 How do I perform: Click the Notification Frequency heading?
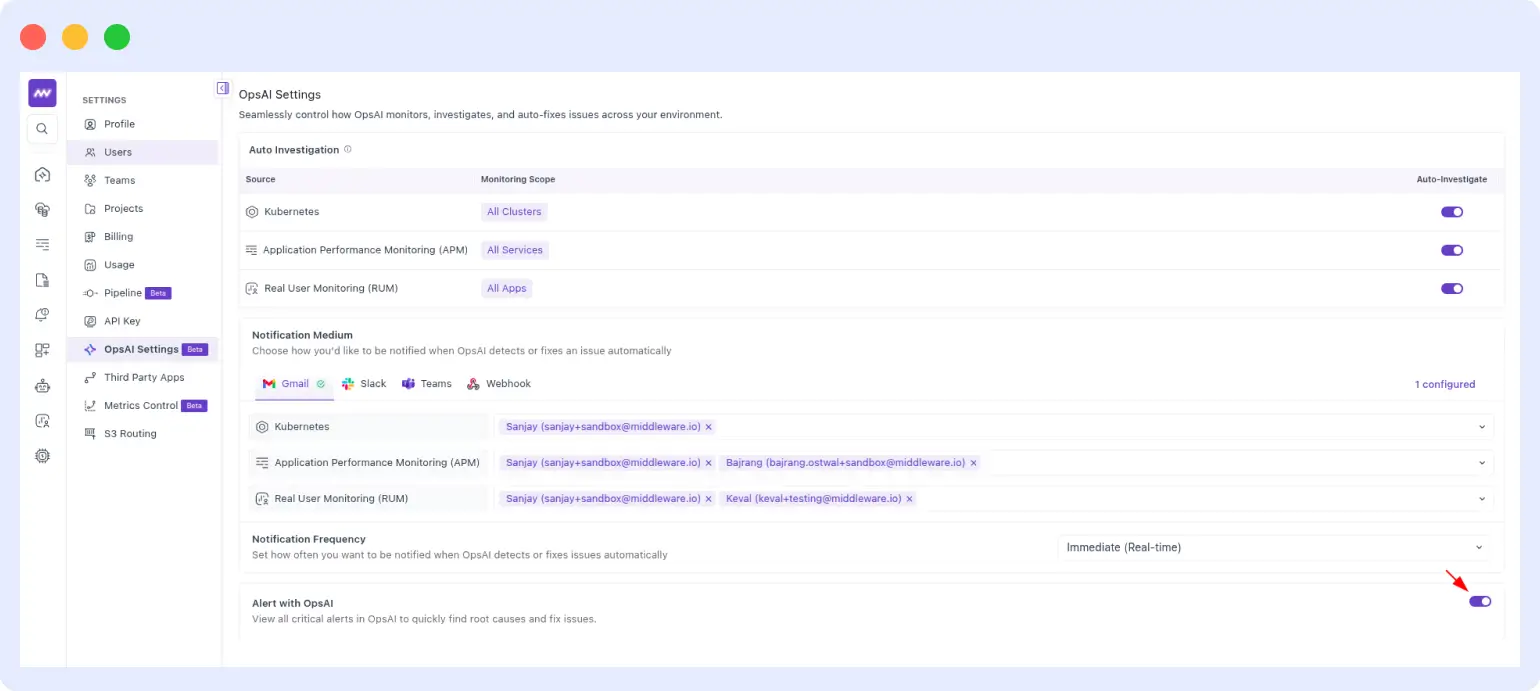309,539
